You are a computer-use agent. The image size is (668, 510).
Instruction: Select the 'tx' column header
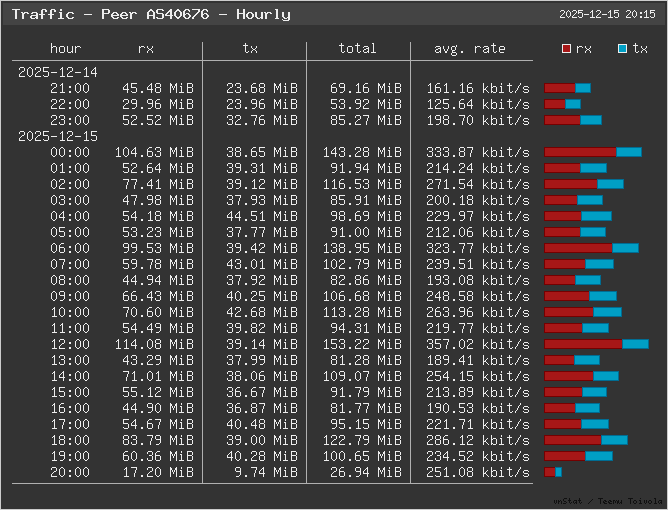(250, 48)
